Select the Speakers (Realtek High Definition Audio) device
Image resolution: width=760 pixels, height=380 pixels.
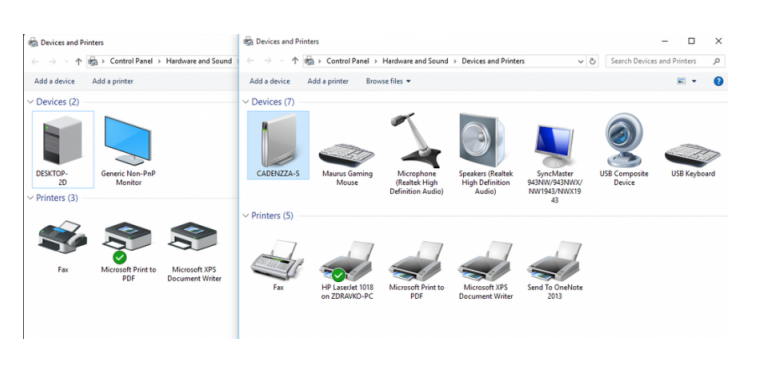(486, 154)
